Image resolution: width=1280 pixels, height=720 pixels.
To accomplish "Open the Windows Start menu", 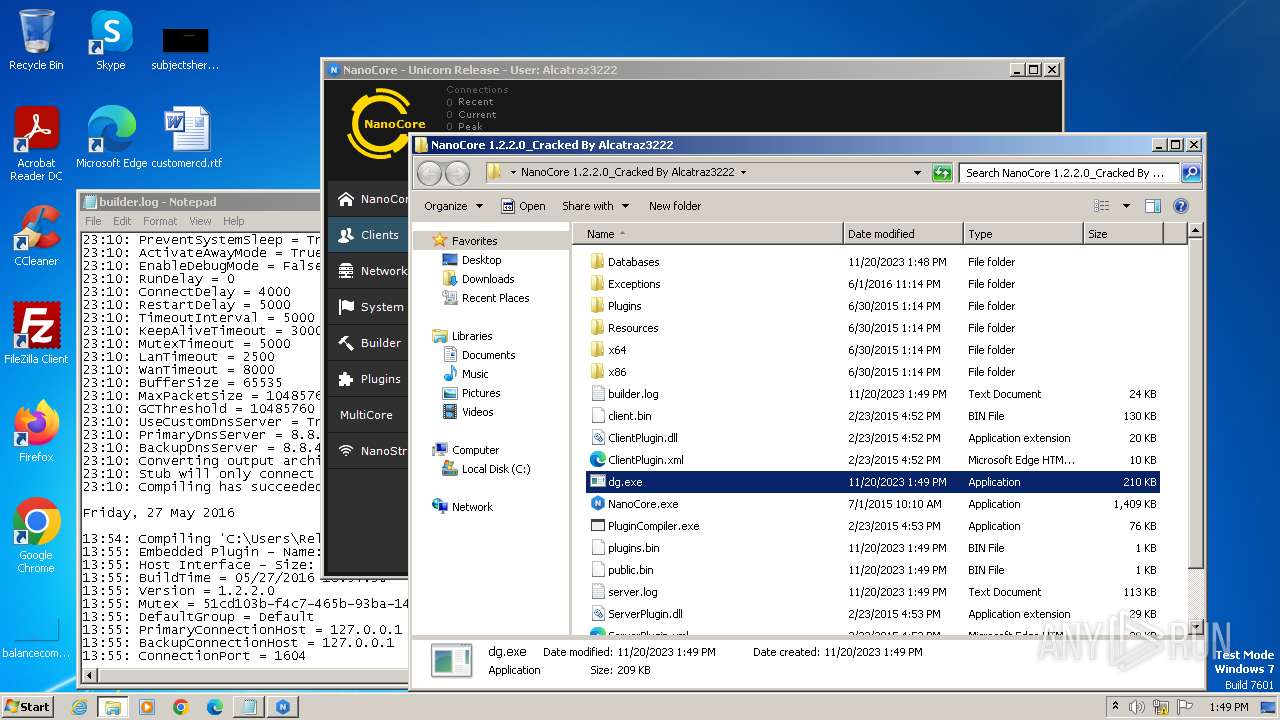I will click(x=28, y=706).
